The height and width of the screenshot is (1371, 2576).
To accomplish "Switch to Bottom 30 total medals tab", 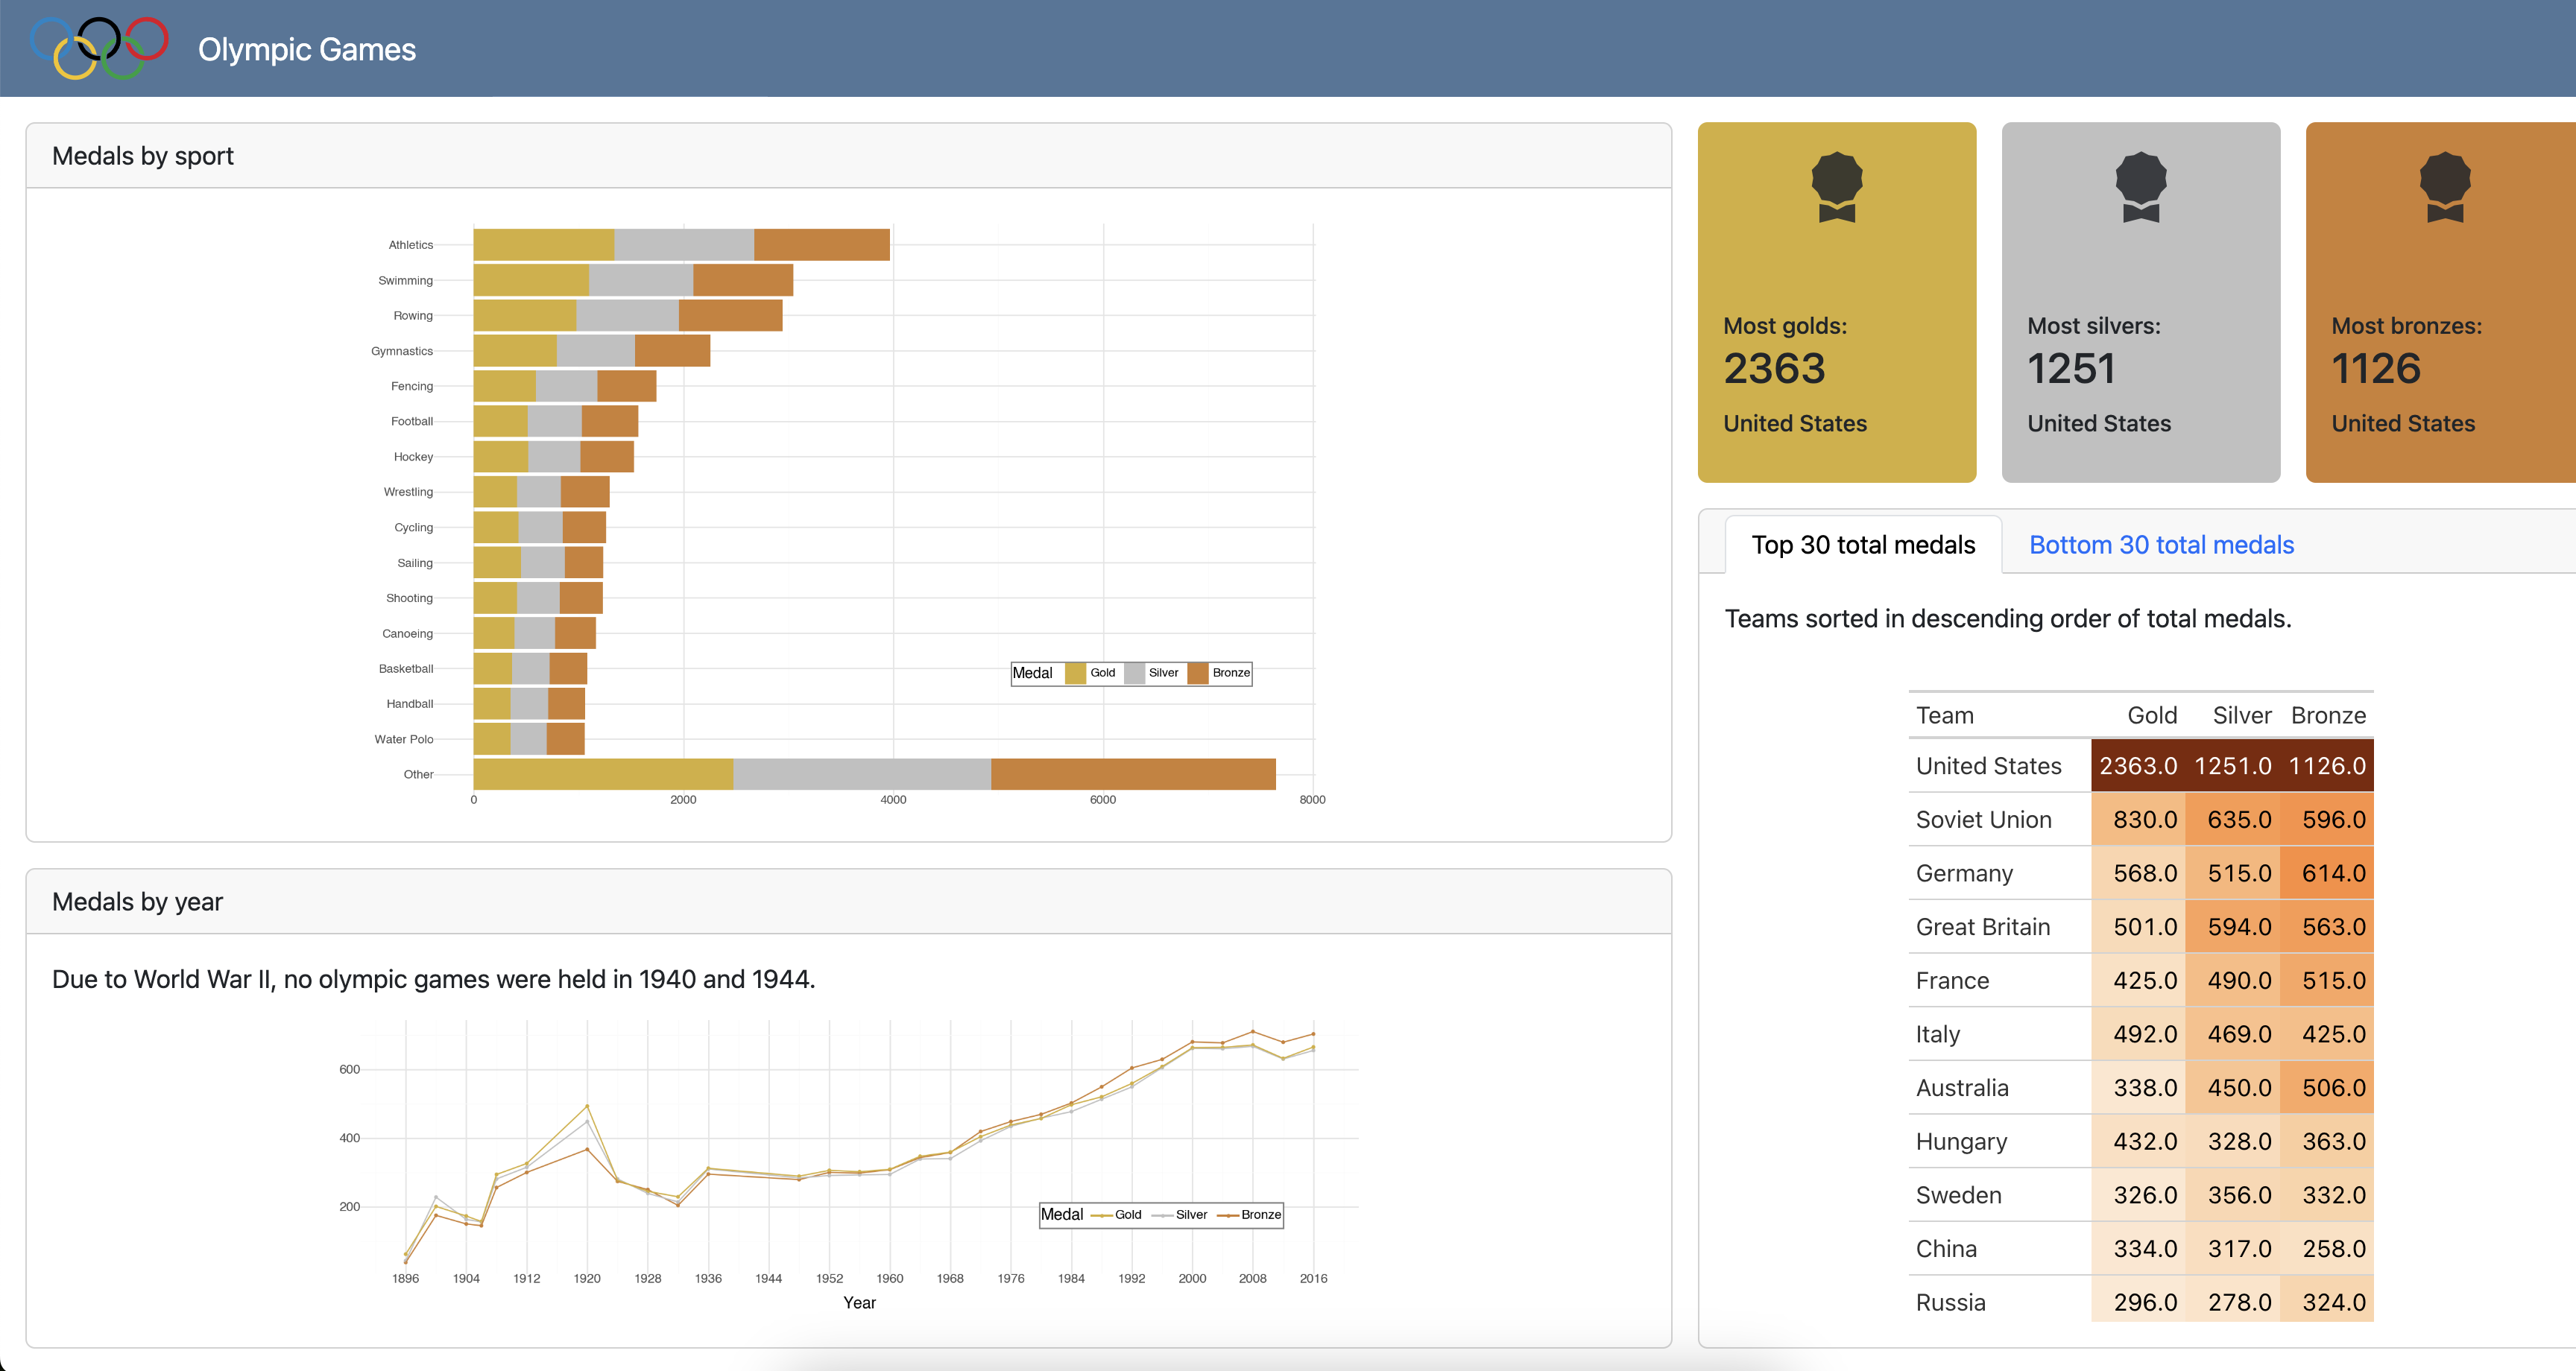I will click(2160, 545).
